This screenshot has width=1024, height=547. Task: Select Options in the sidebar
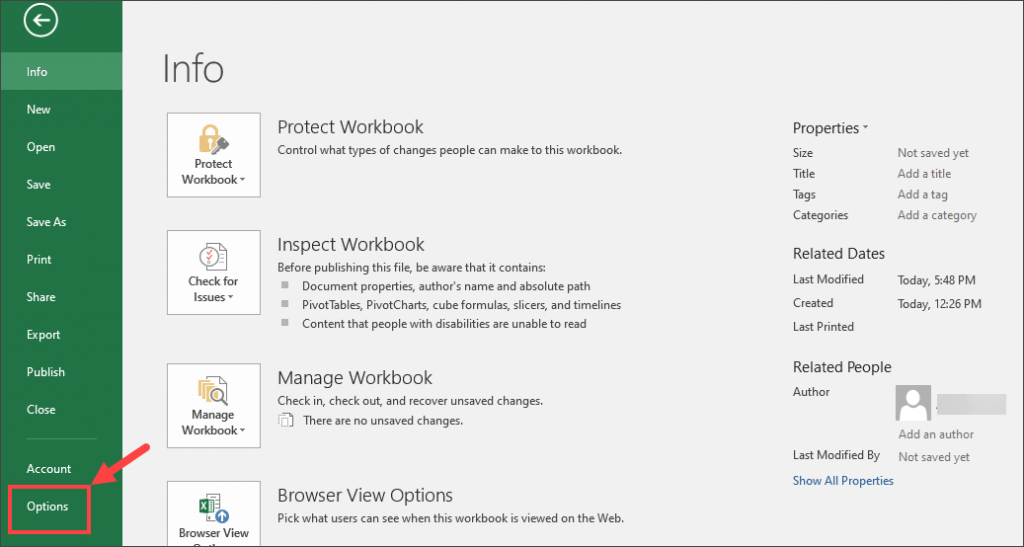[48, 507]
